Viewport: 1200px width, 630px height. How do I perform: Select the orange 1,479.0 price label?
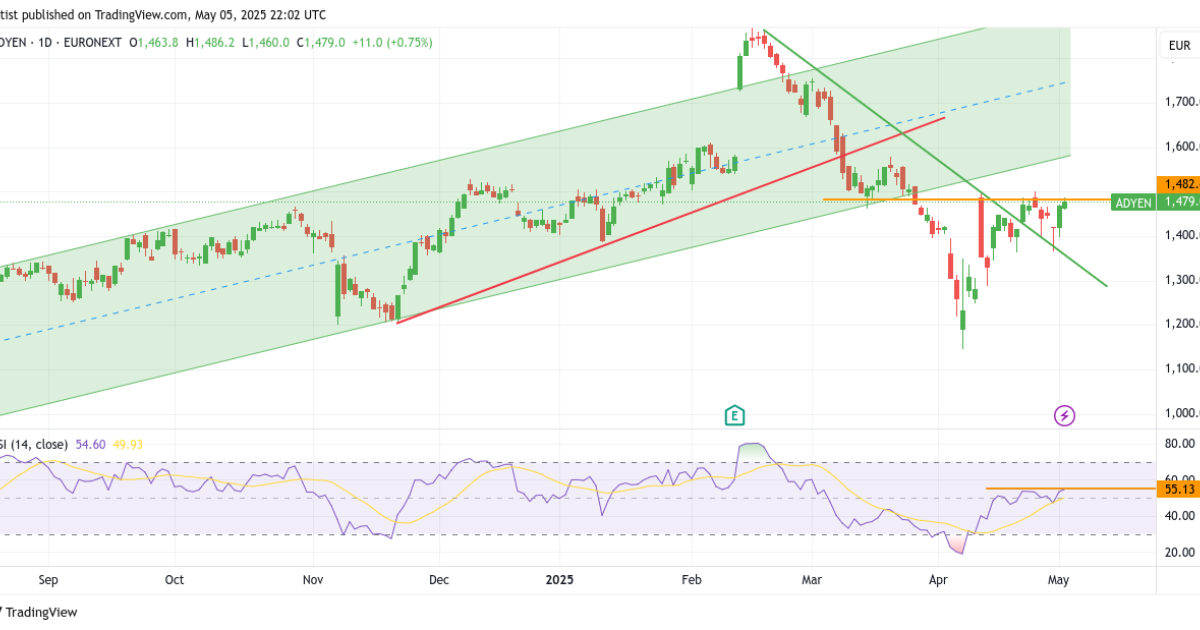pos(1179,202)
